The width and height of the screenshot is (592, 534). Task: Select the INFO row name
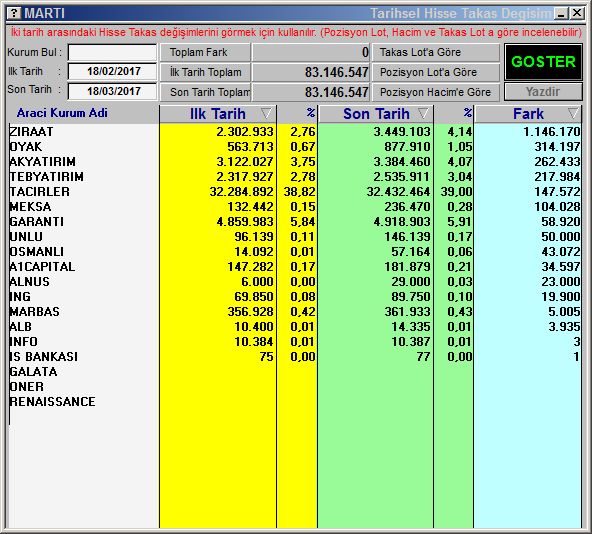tap(24, 341)
